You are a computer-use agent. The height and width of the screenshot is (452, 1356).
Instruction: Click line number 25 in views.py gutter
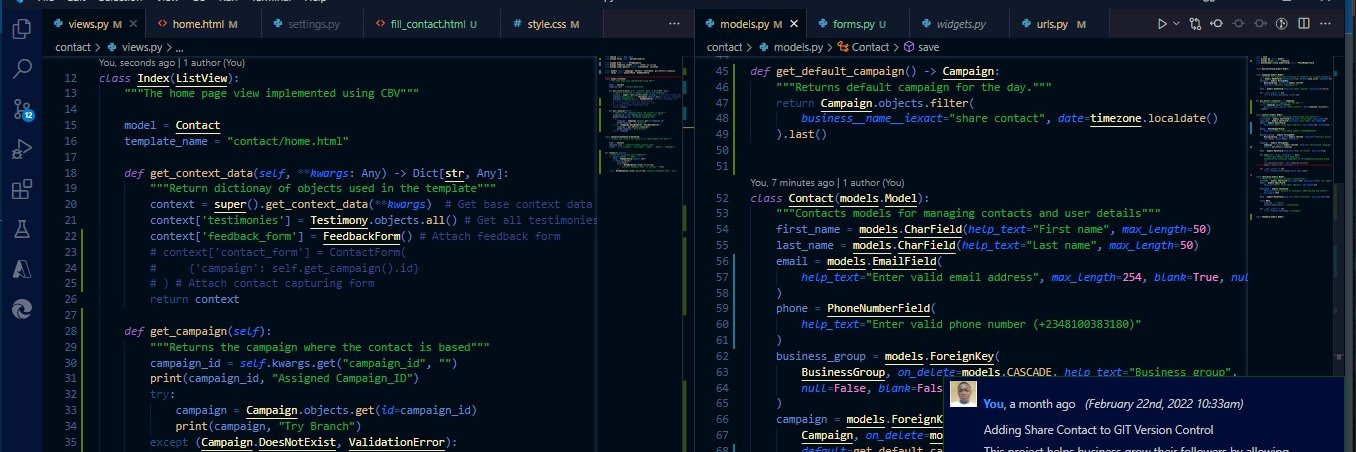tap(69, 283)
